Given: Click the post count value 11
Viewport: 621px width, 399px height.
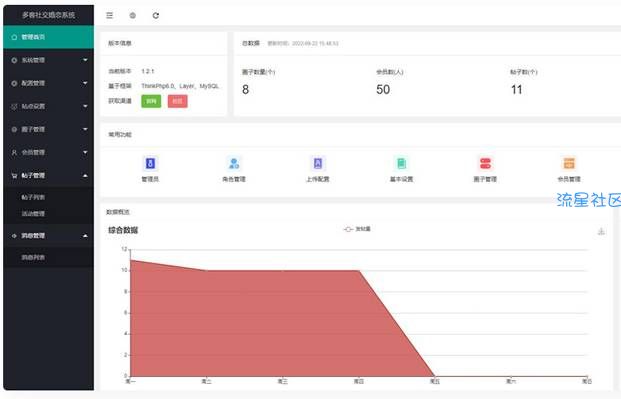Looking at the screenshot, I should click(x=516, y=90).
